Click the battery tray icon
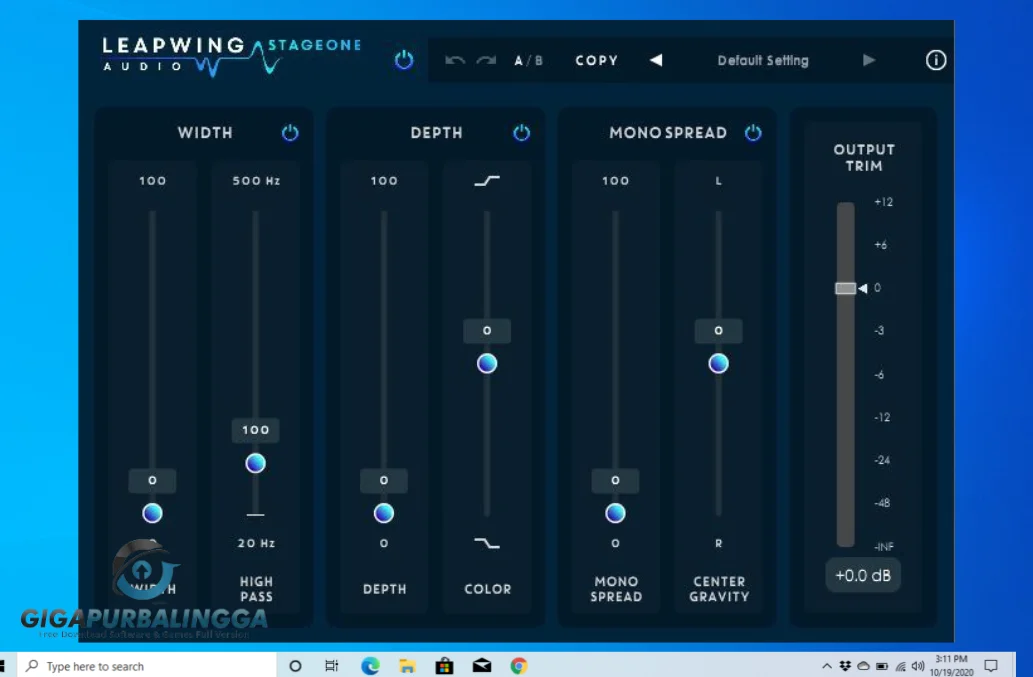1033x677 pixels. (x=882, y=666)
